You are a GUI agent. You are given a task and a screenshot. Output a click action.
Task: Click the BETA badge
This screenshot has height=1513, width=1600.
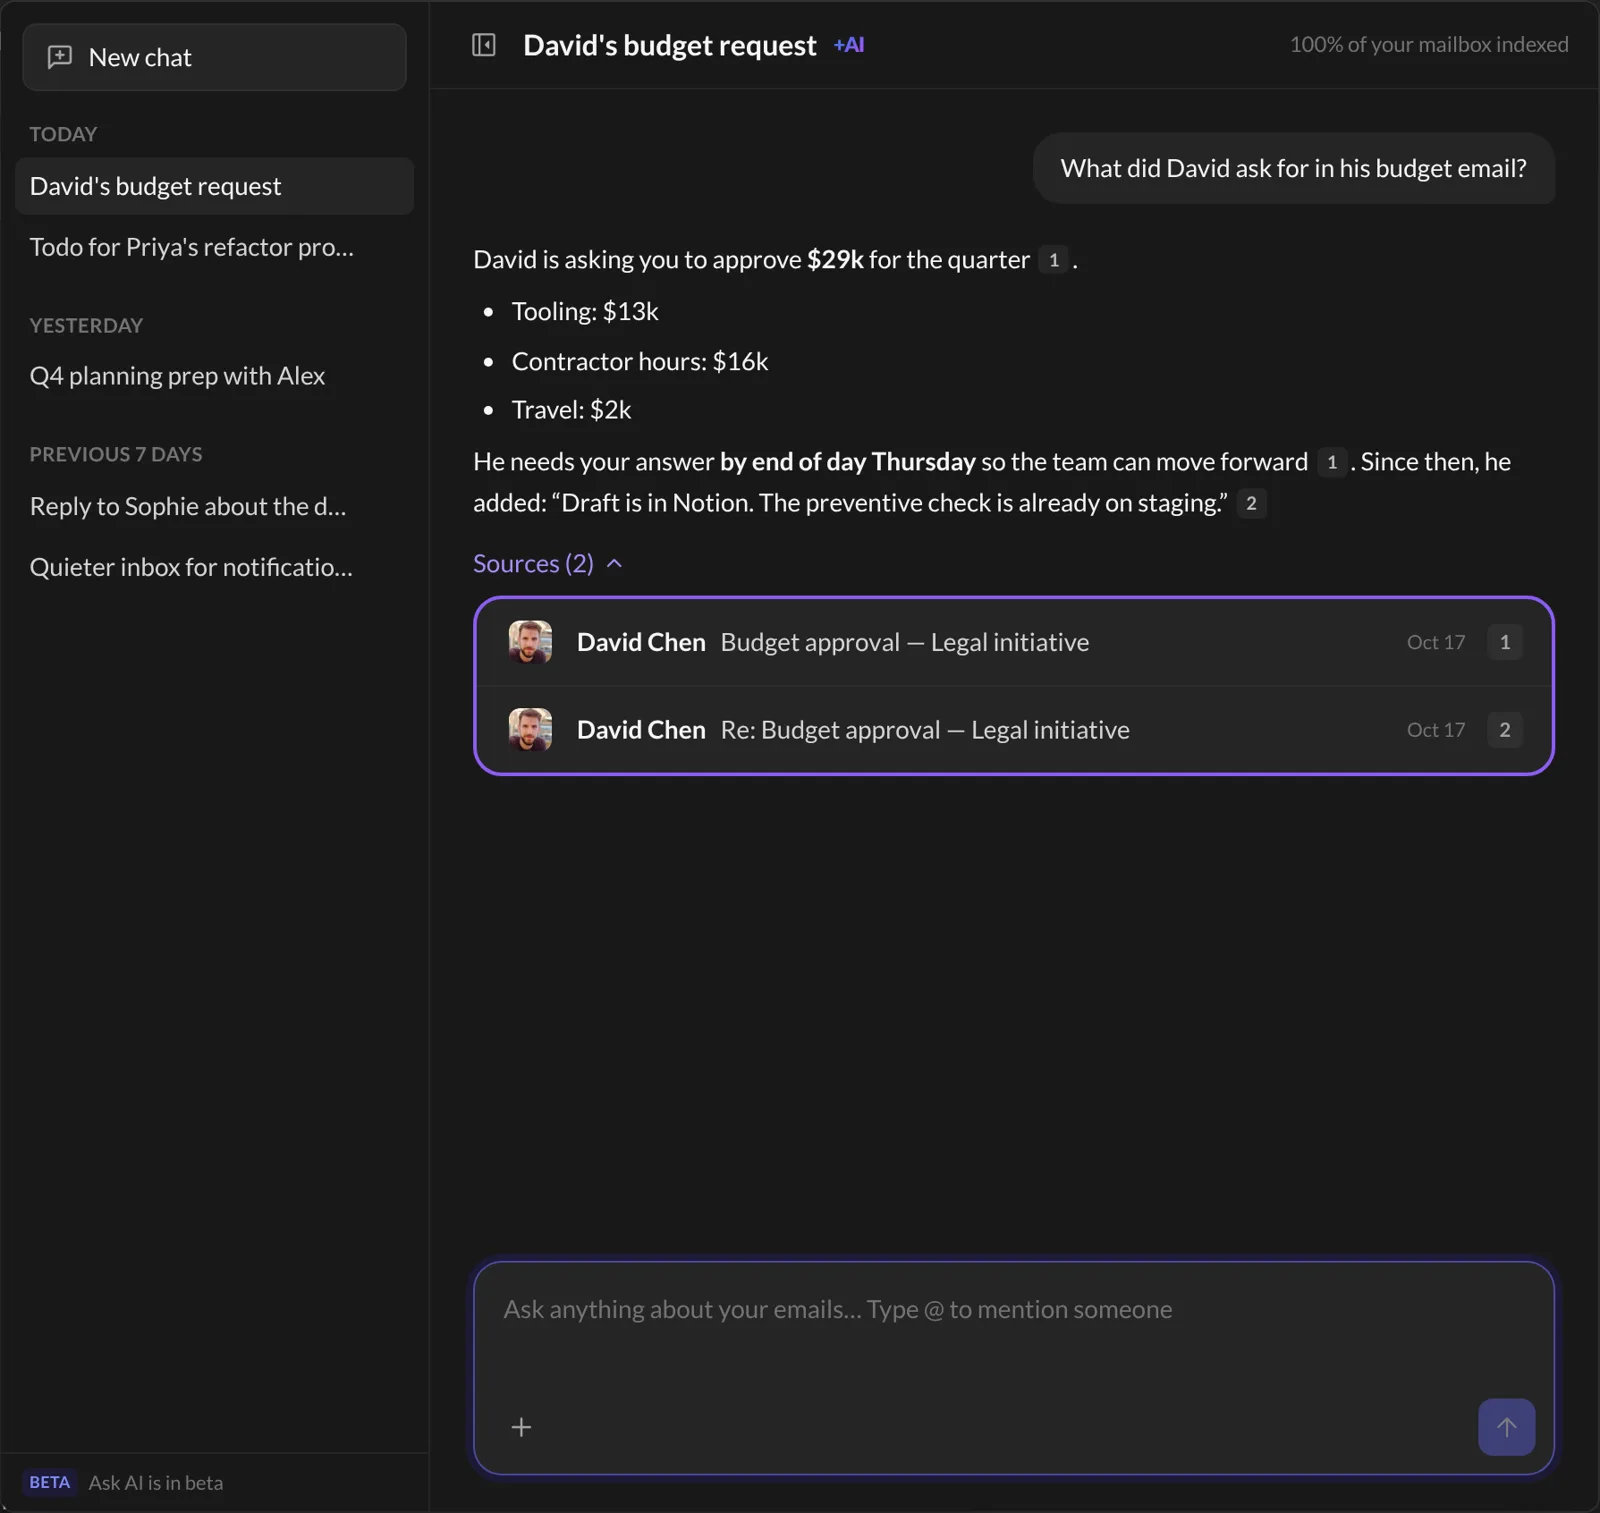49,1482
